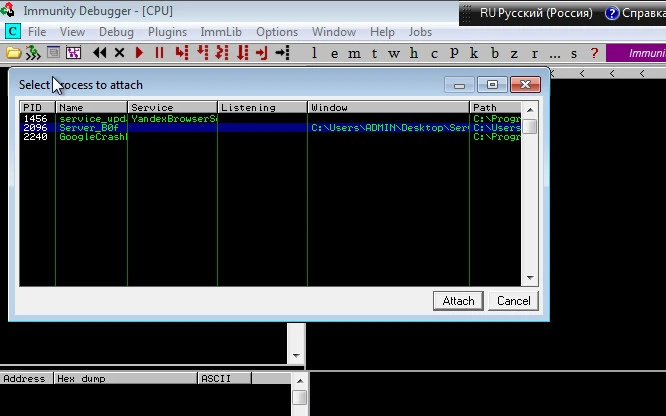Screen dimensions: 666x416
Task: Click the cyan C system menu icon
Action: coord(13,31)
